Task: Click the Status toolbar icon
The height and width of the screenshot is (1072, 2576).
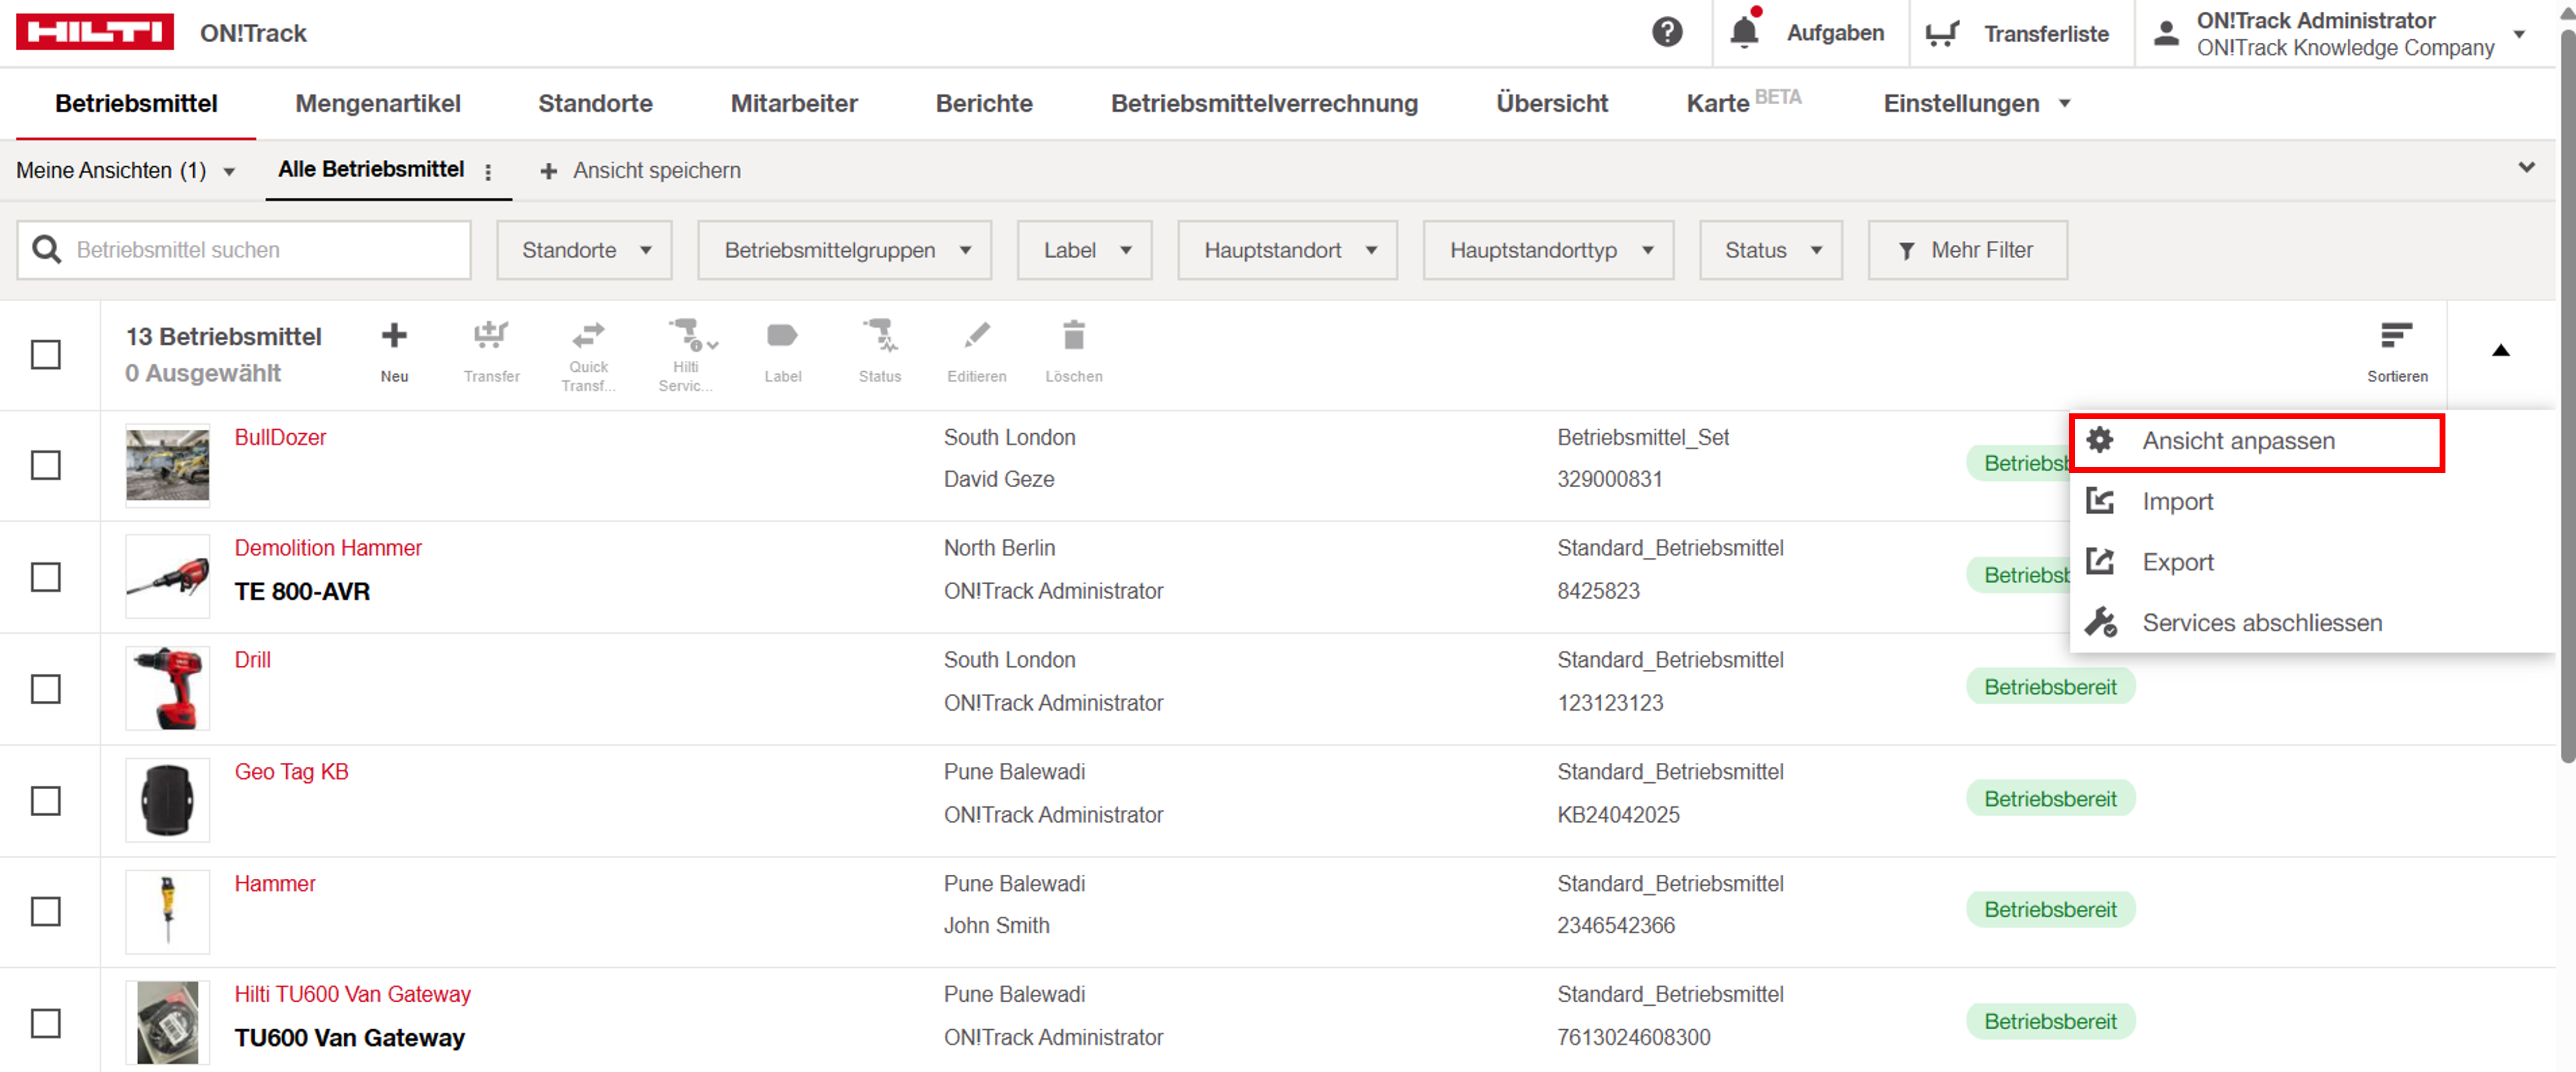Action: (880, 335)
